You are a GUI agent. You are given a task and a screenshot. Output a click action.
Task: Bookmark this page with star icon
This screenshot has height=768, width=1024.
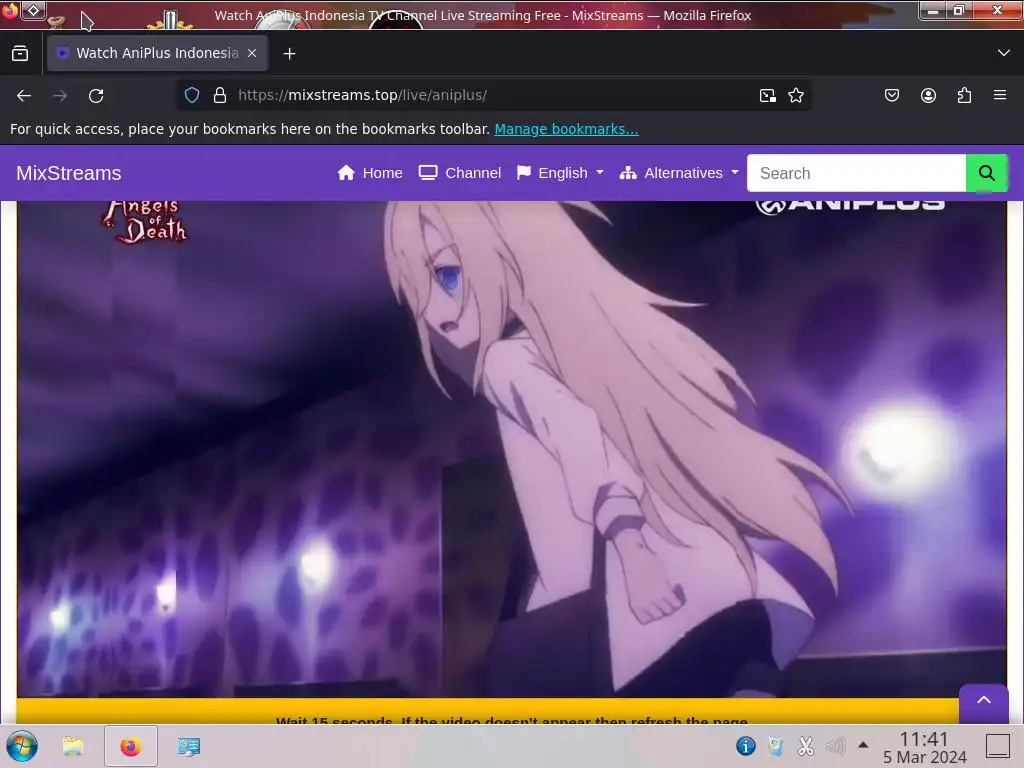pos(795,95)
